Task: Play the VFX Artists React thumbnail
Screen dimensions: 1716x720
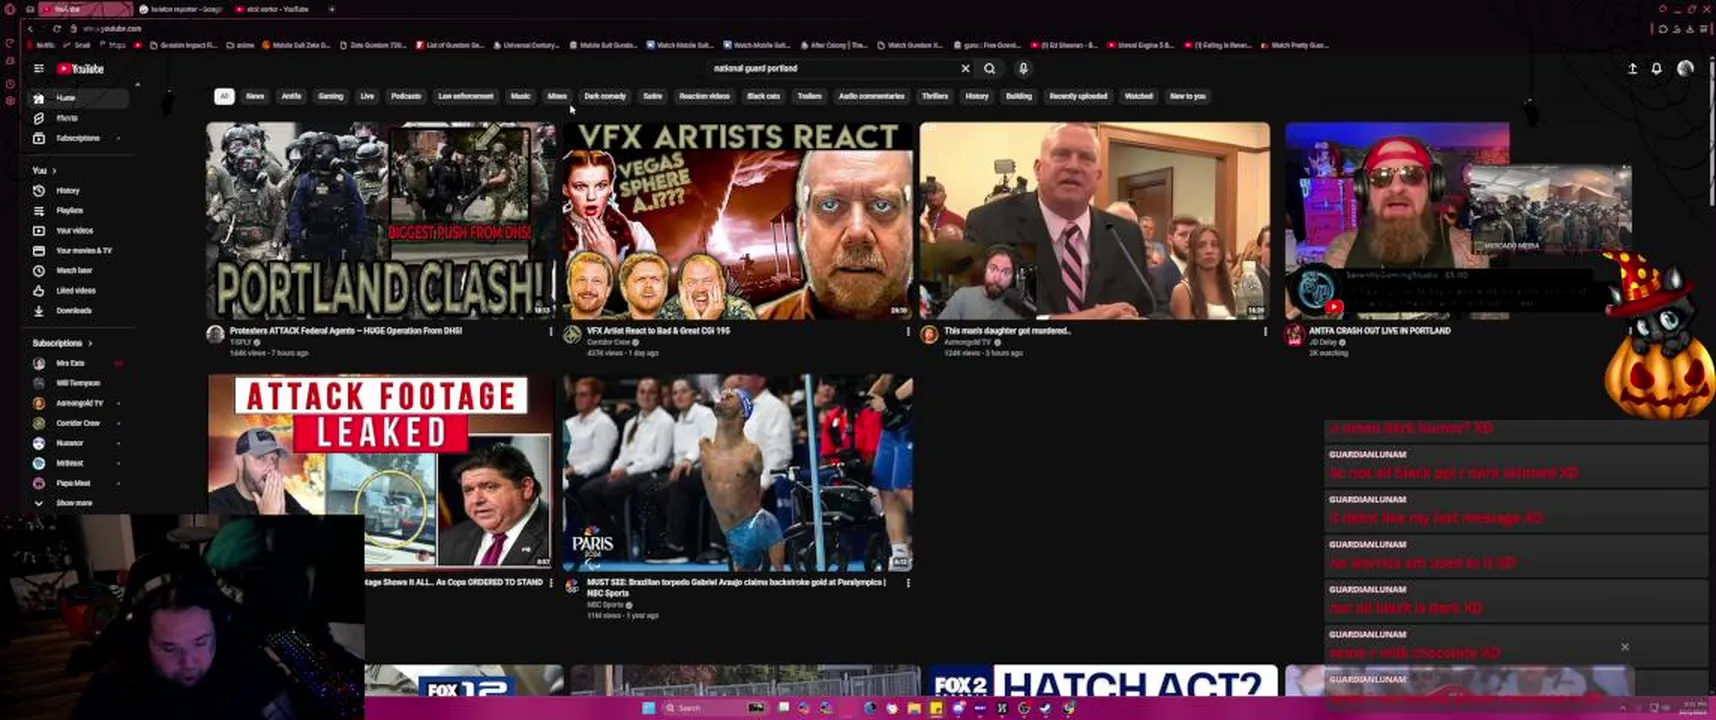Action: (738, 220)
